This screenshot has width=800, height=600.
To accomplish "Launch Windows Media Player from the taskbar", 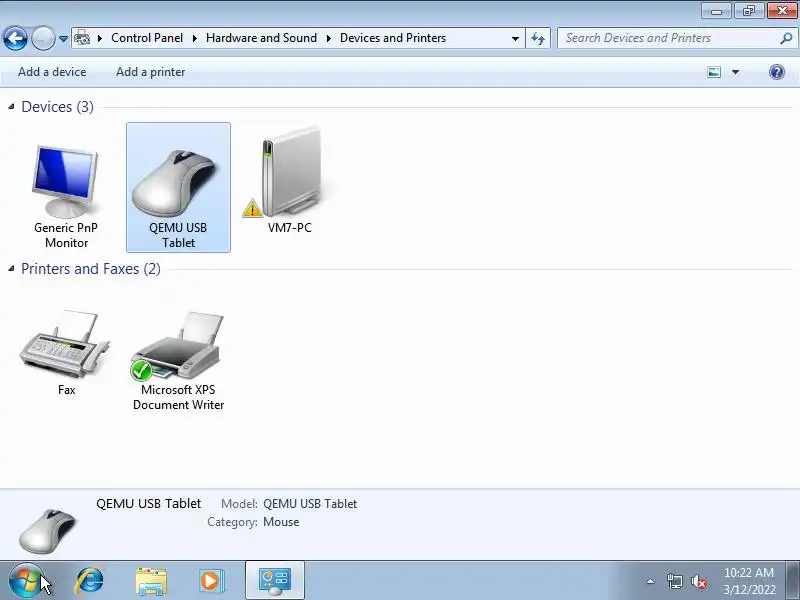I will click(x=211, y=581).
